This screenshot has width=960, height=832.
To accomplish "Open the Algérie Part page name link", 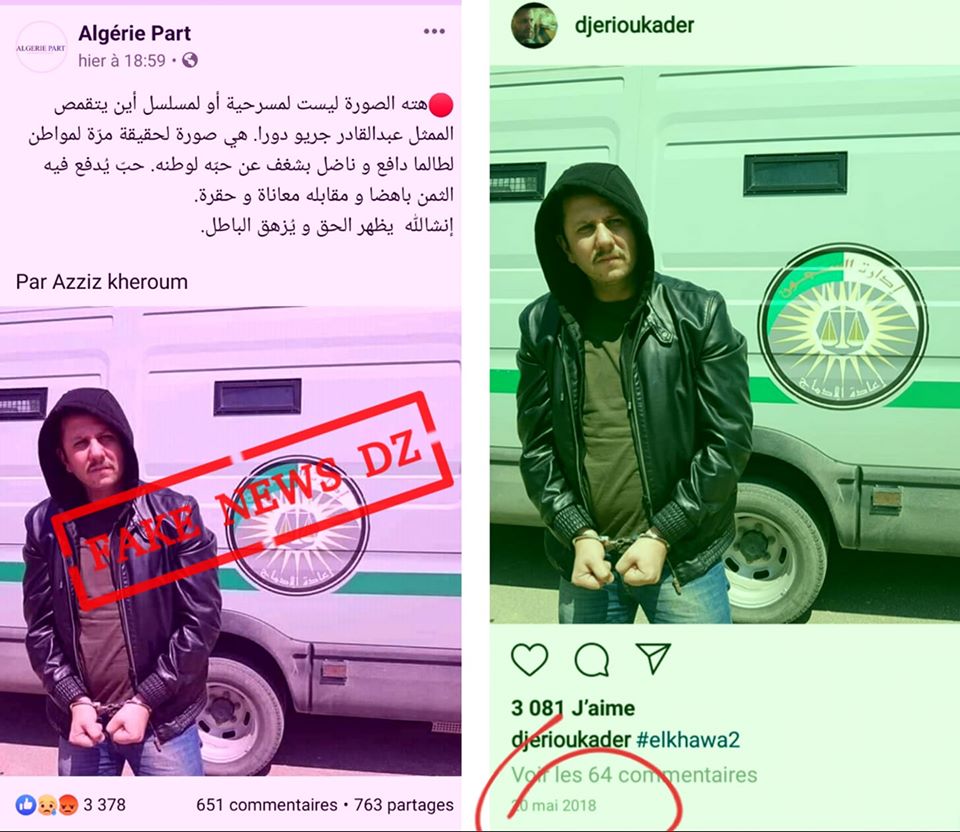I will 135,33.
